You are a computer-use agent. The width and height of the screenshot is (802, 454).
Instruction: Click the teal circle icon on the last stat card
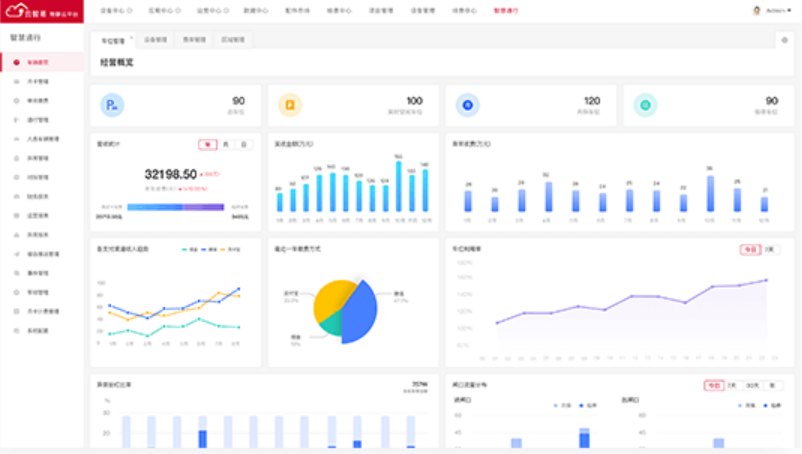click(645, 104)
